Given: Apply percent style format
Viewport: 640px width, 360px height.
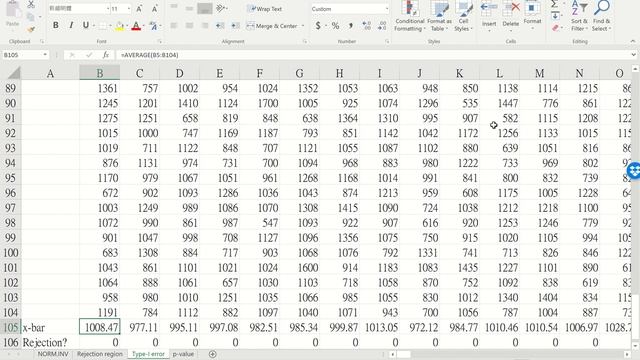Looking at the screenshot, I should pos(335,26).
